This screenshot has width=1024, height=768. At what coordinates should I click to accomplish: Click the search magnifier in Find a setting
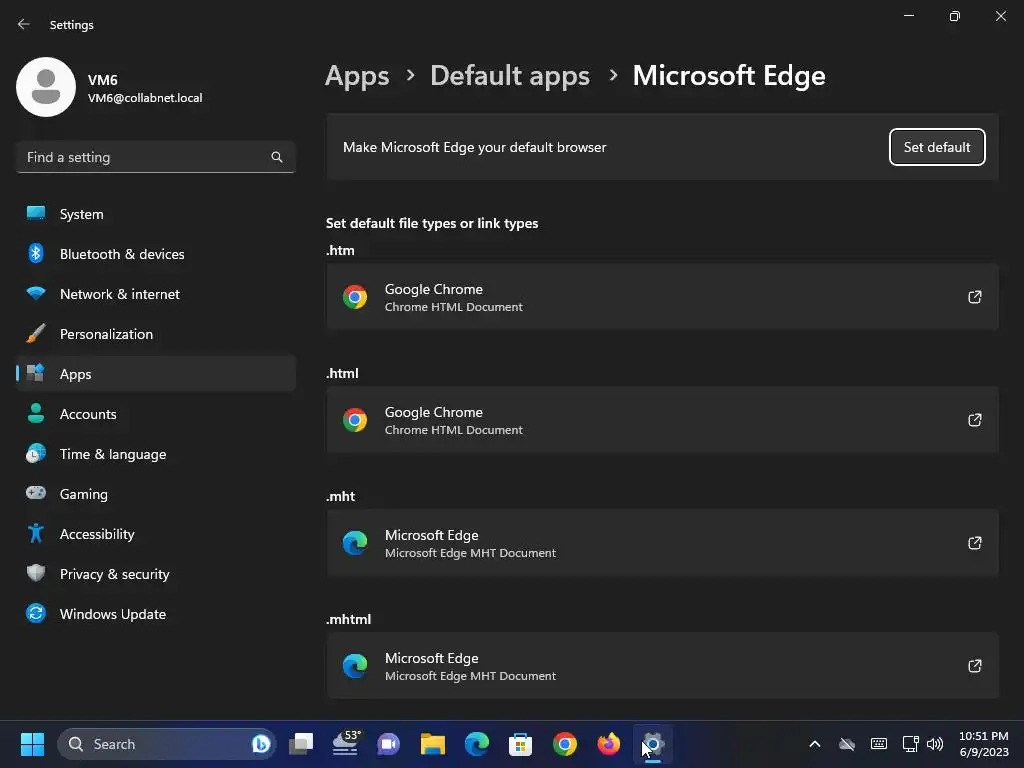tap(277, 157)
